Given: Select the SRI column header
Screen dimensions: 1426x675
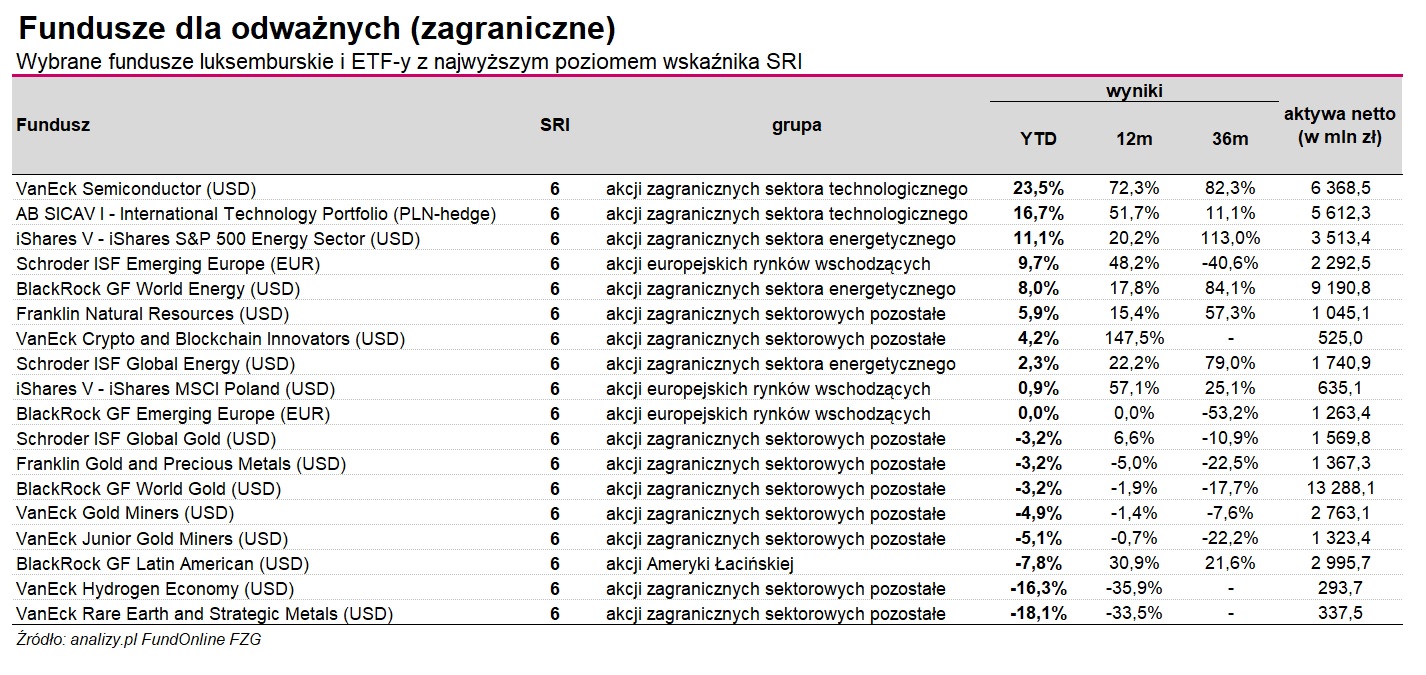Looking at the screenshot, I should coord(555,125).
